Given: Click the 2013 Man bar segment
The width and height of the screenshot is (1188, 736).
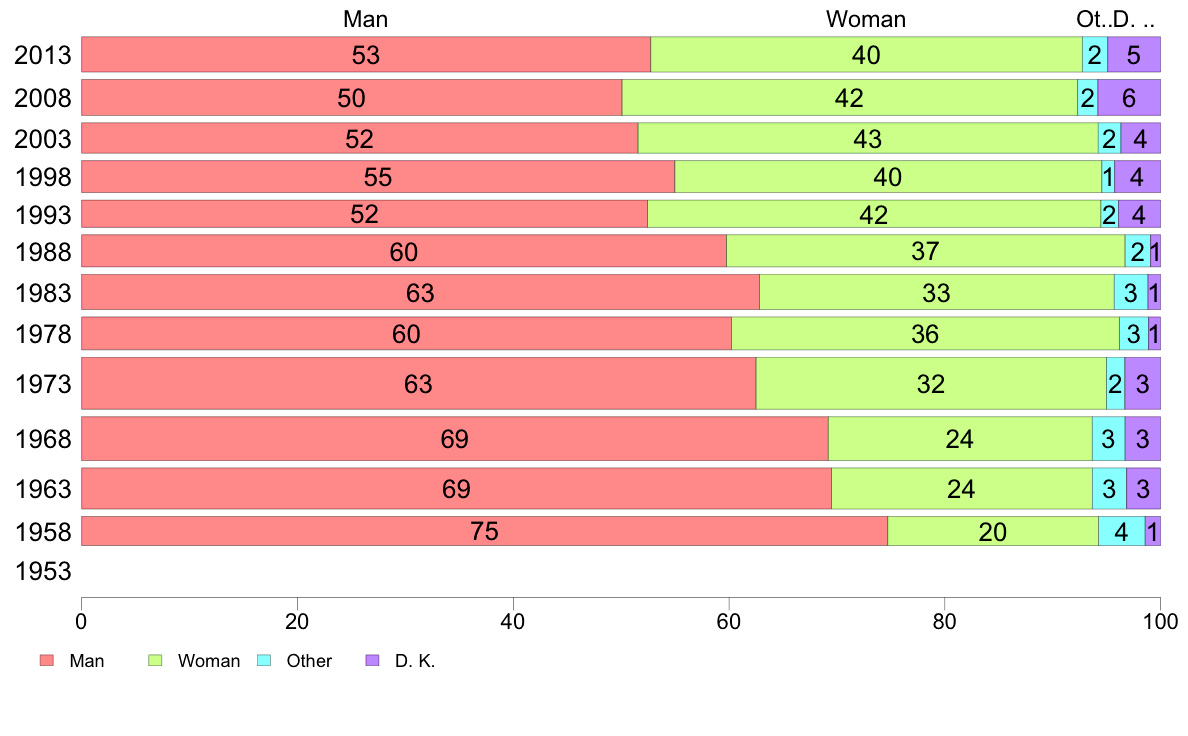Looking at the screenshot, I should [x=366, y=55].
